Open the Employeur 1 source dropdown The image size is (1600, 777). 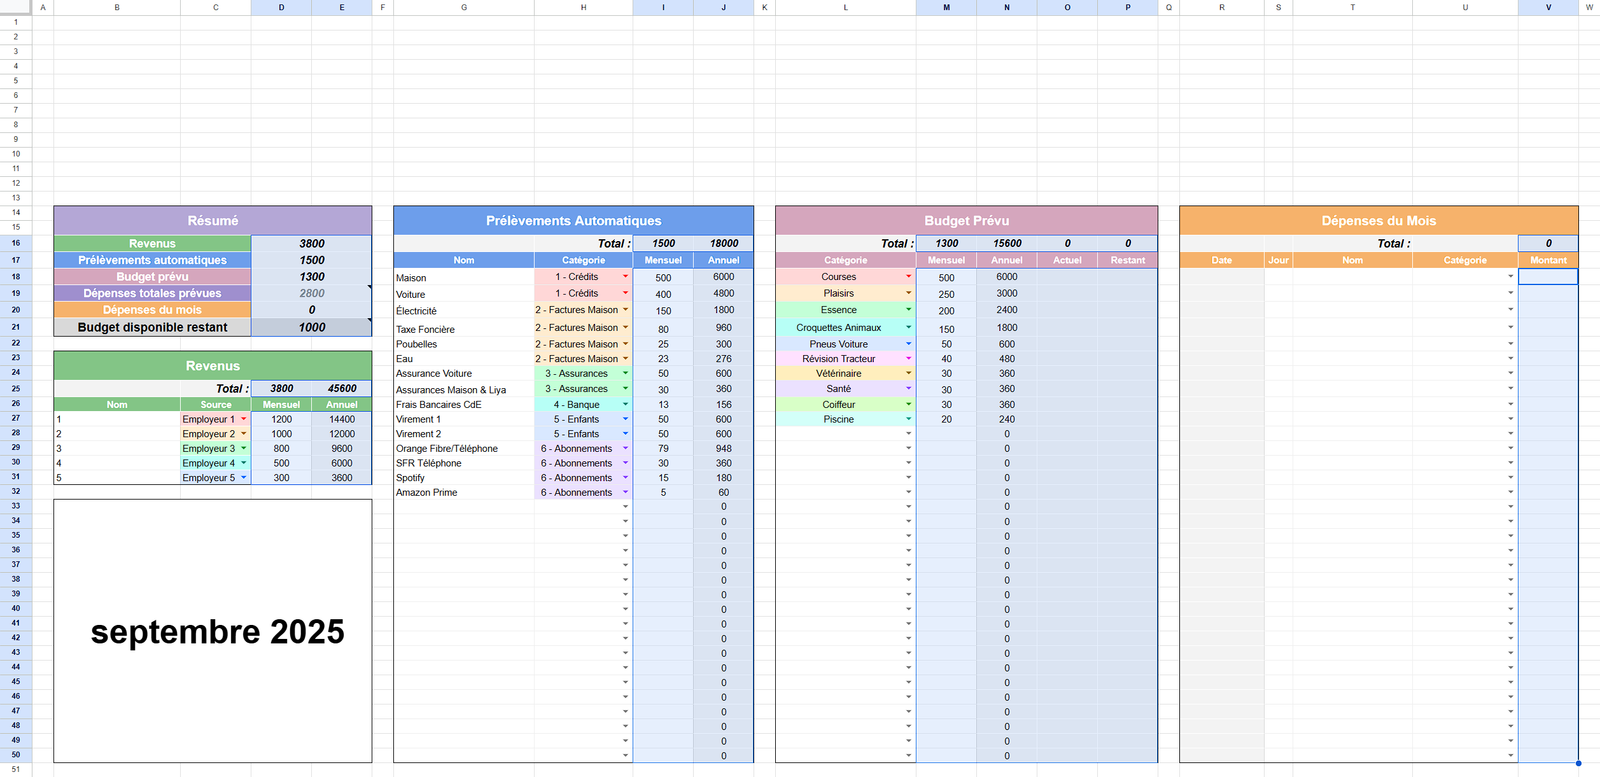[x=243, y=420]
